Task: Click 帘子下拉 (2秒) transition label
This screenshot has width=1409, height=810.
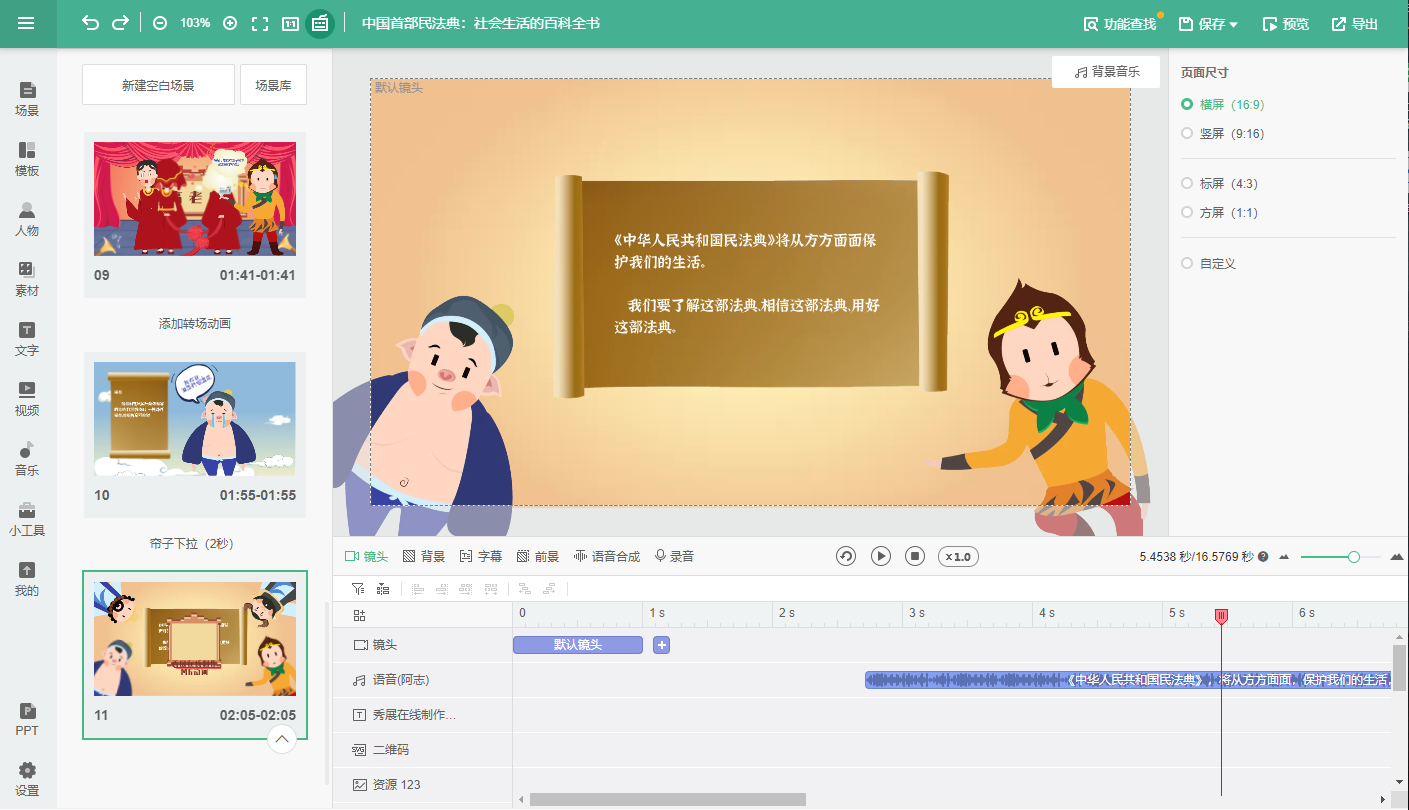Action: [x=191, y=544]
